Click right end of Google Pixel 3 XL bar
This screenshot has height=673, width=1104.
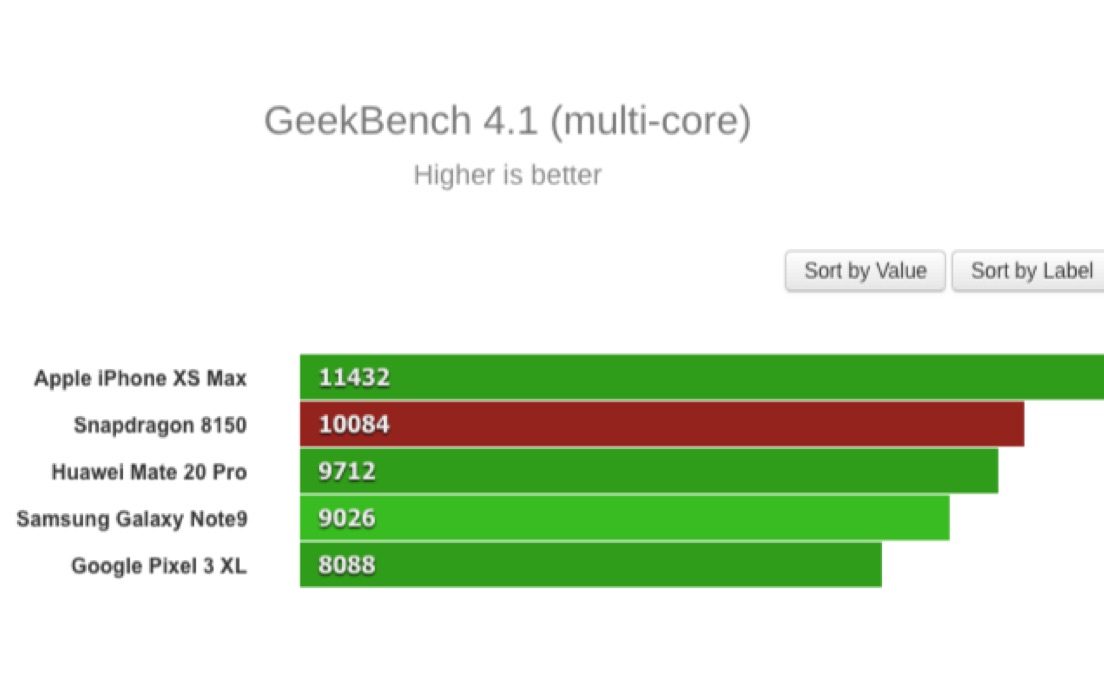tap(868, 566)
